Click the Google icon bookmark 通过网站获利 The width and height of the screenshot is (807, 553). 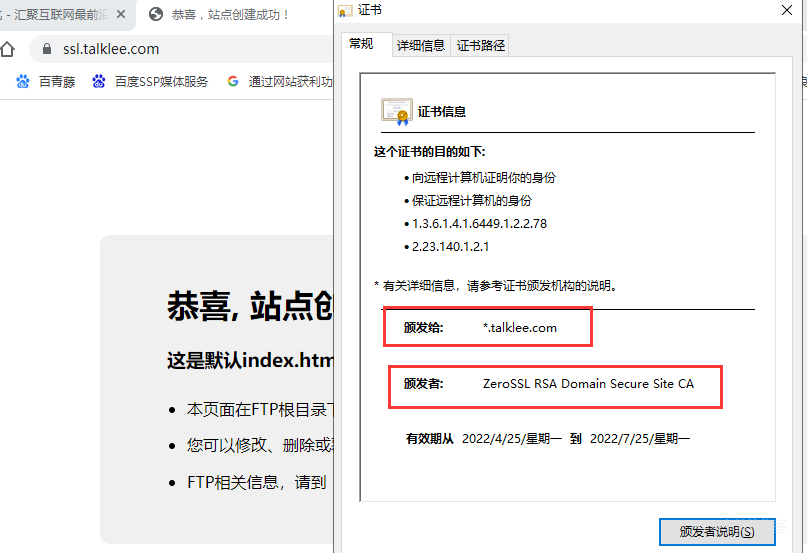click(x=233, y=82)
